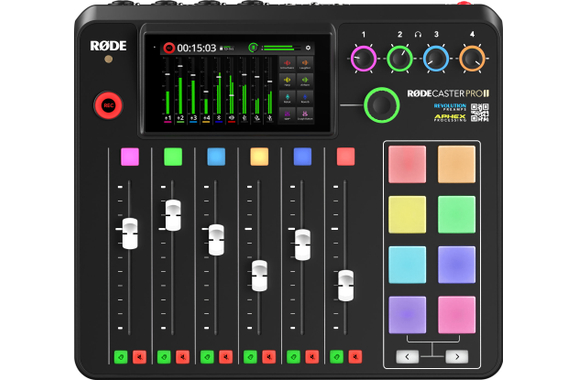
Task: Mute the sixth fader channel
Action: coord(355,357)
